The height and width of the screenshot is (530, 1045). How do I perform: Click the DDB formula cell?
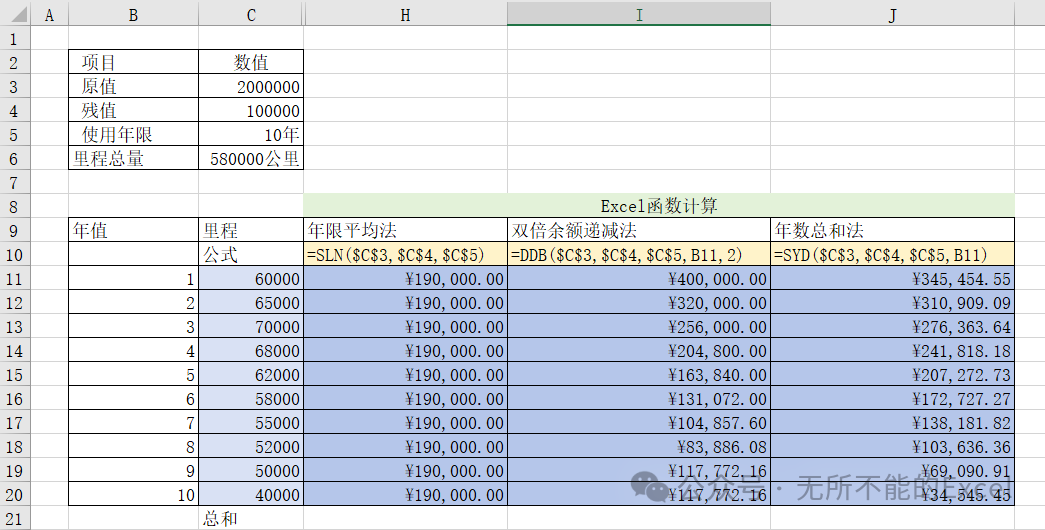point(639,254)
